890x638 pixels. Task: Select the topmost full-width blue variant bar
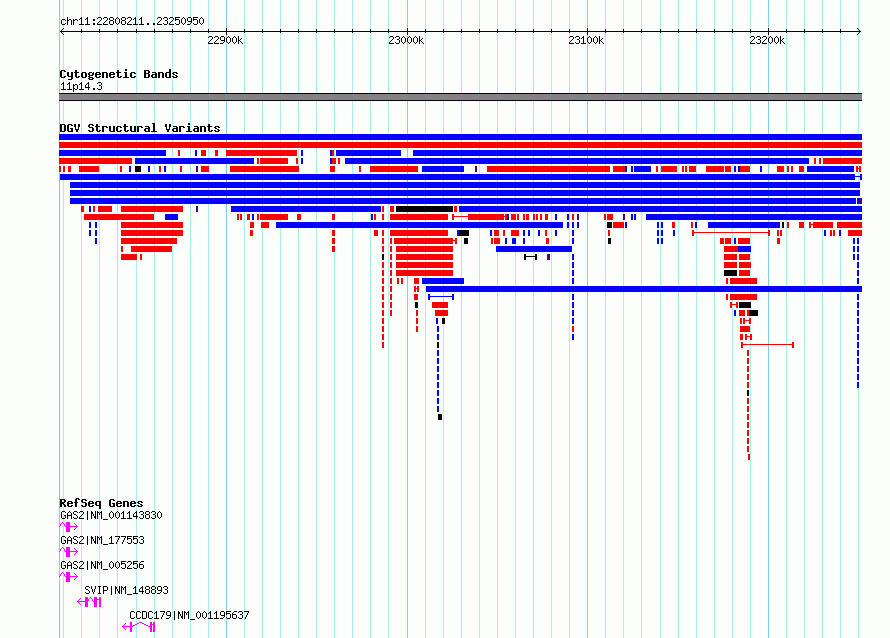pos(460,137)
